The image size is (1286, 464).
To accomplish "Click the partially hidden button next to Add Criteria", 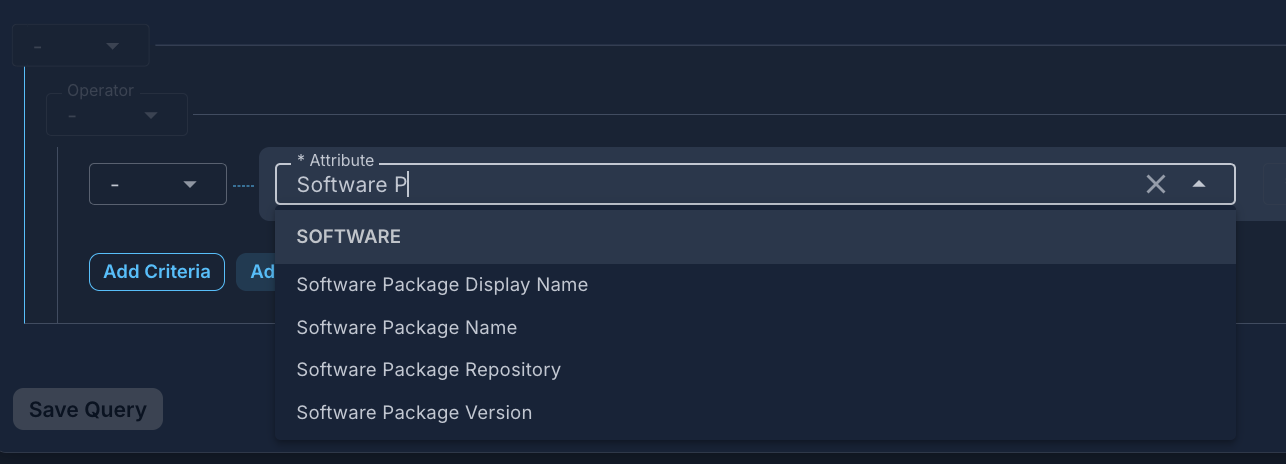I will [256, 272].
